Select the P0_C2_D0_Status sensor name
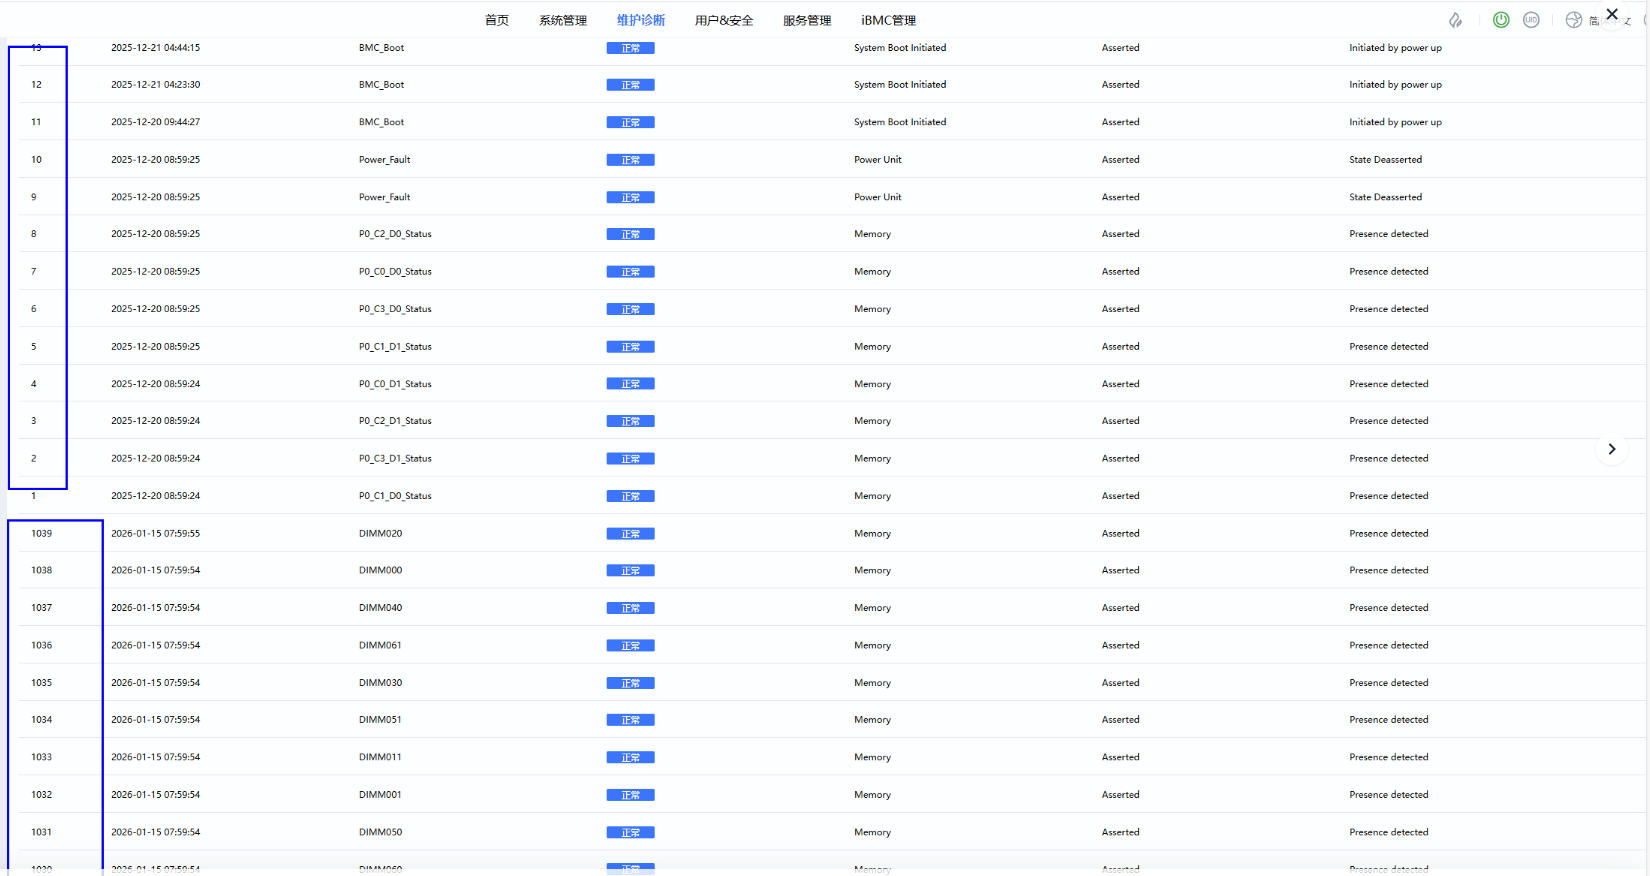 coord(395,234)
